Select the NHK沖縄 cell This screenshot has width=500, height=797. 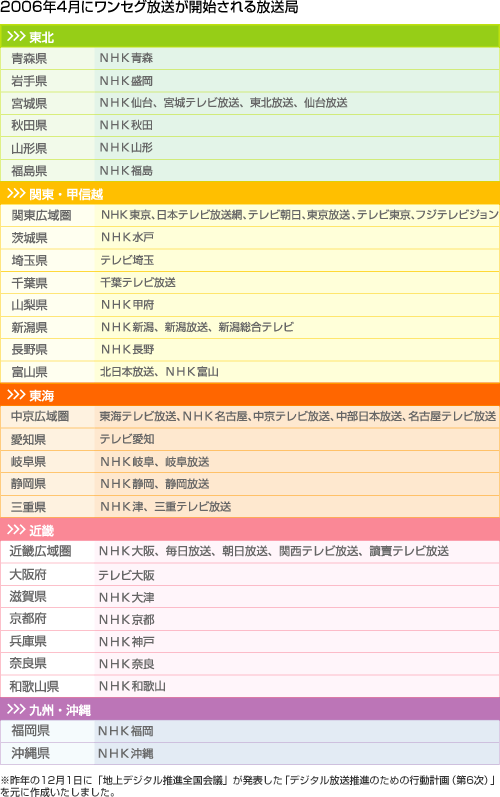297,753
